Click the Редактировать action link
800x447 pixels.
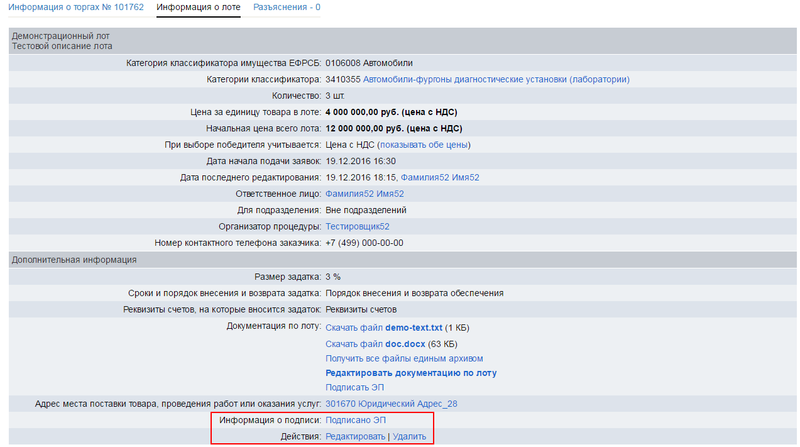click(356, 436)
